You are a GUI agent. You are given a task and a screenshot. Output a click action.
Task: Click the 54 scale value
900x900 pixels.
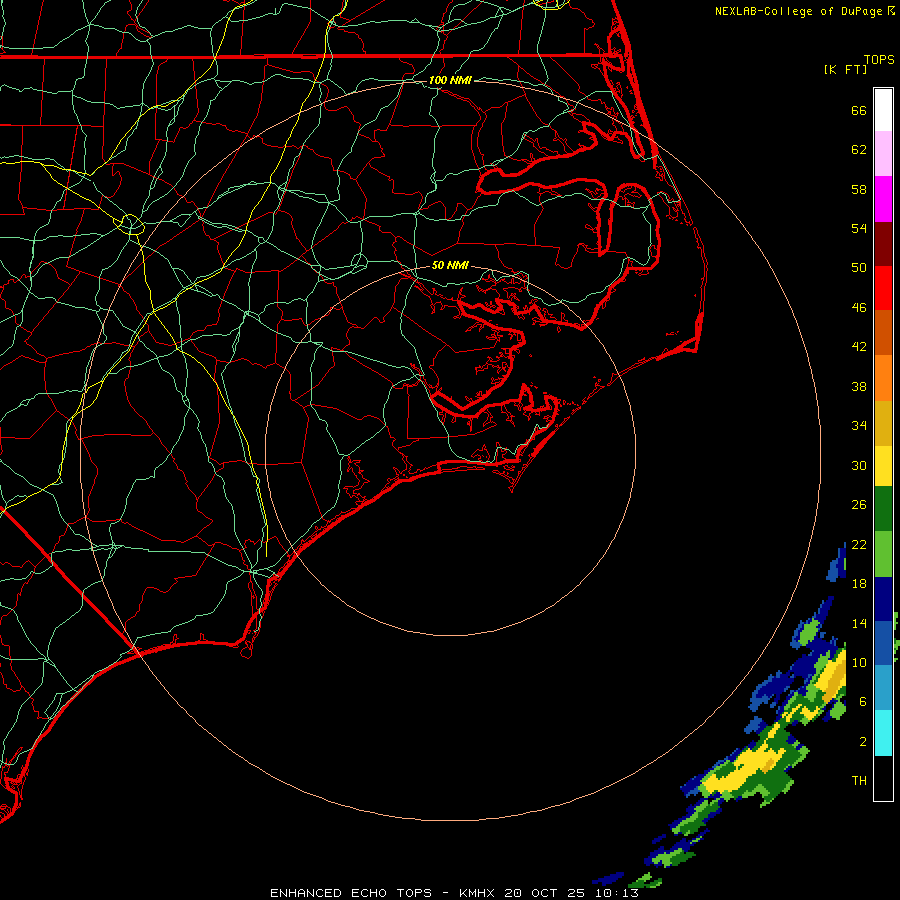tap(859, 228)
